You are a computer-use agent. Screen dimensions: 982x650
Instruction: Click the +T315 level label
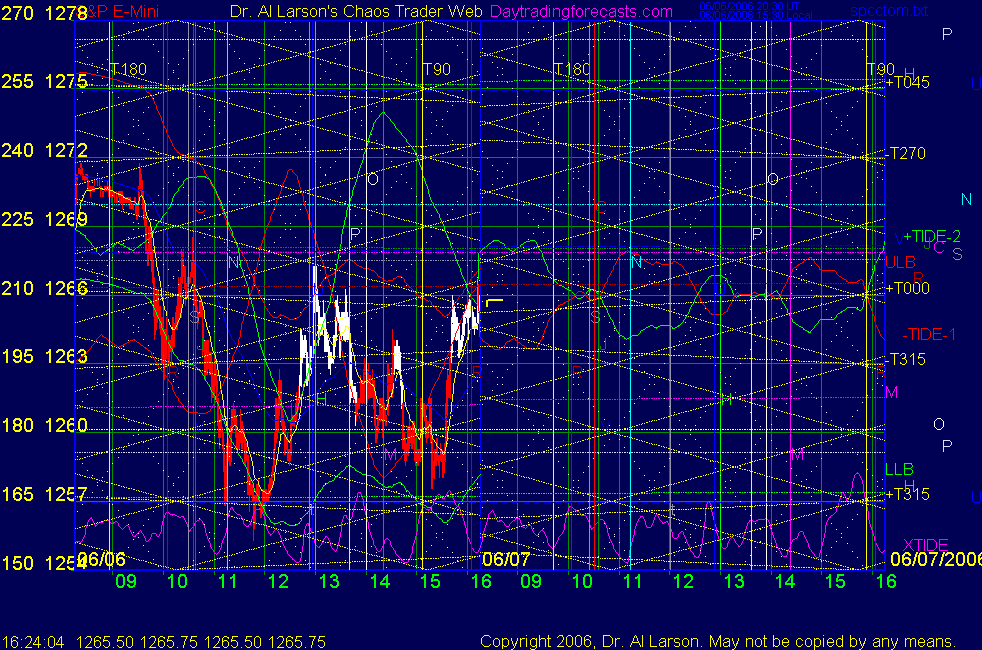[908, 494]
